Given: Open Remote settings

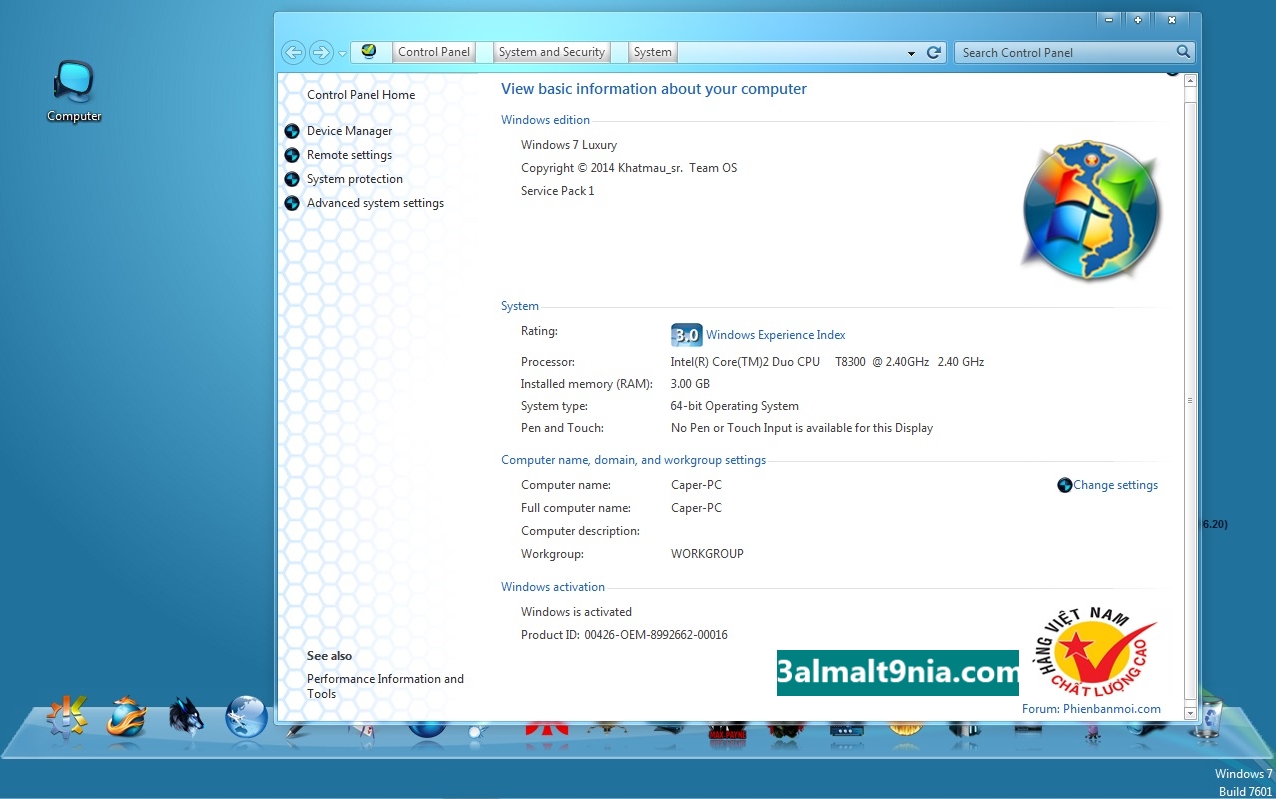Looking at the screenshot, I should pos(349,155).
